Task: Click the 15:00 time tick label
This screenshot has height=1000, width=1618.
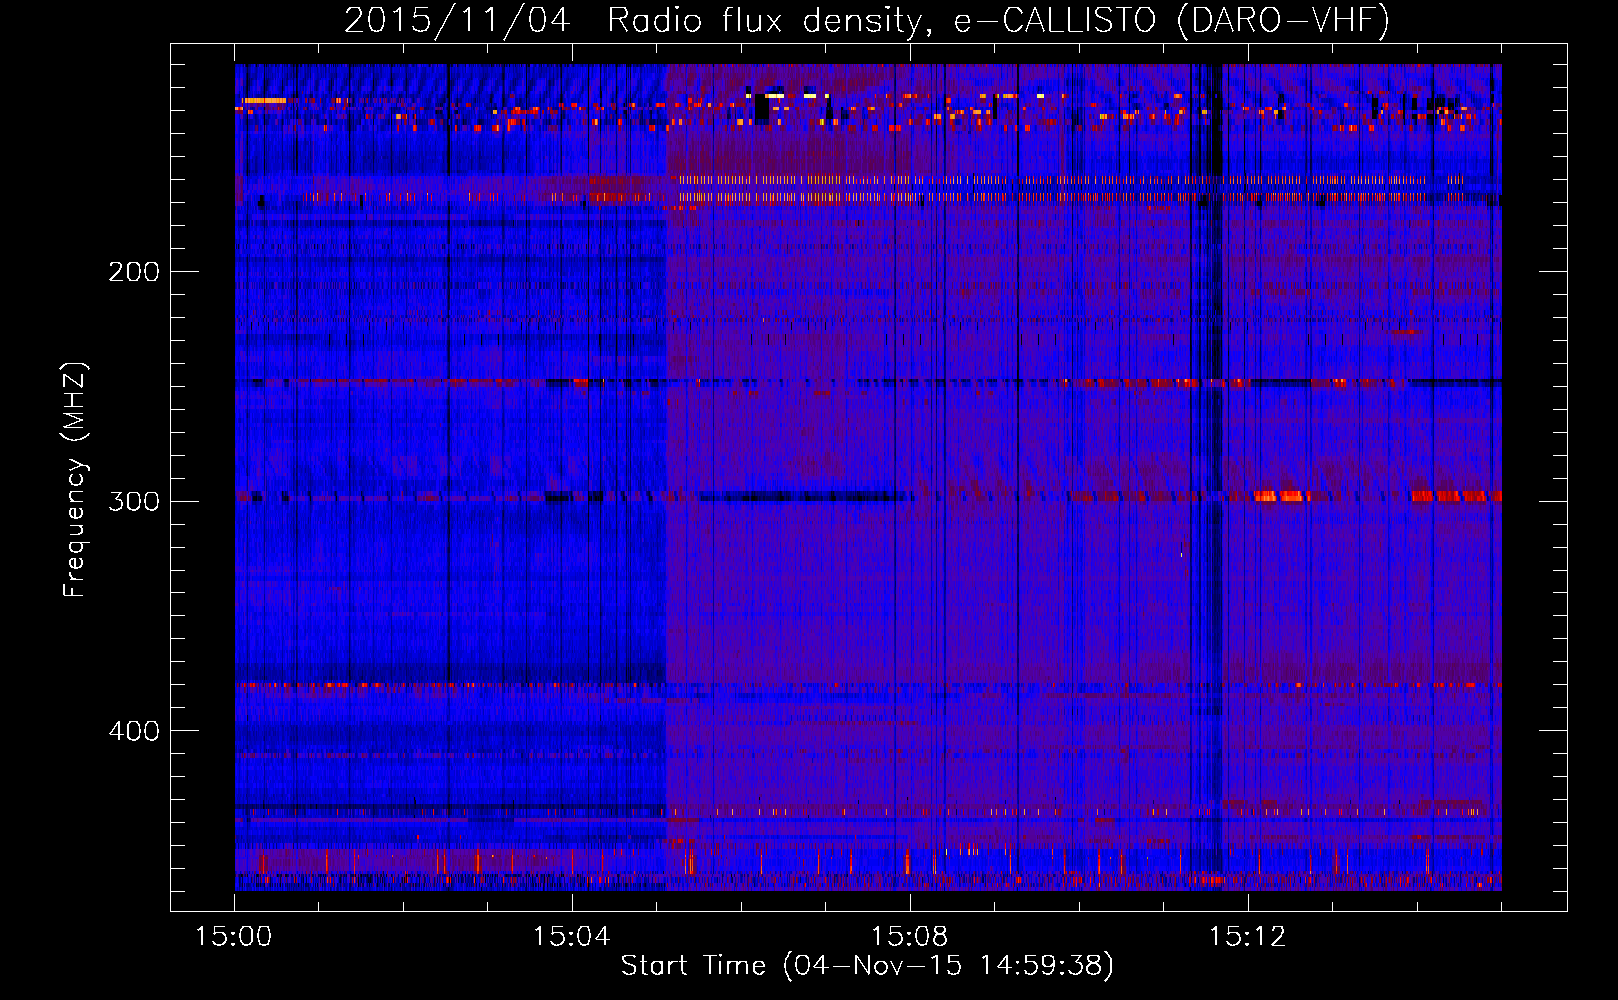Action: [x=233, y=937]
